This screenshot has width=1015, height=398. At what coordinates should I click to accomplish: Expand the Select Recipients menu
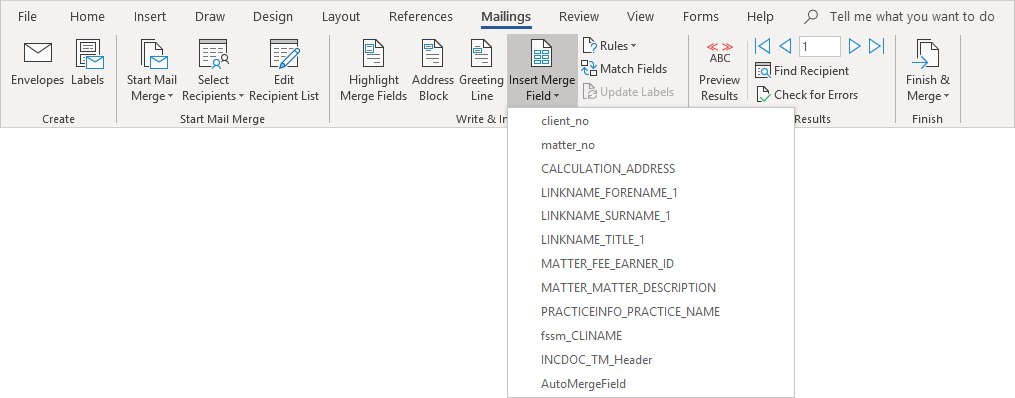pos(214,71)
